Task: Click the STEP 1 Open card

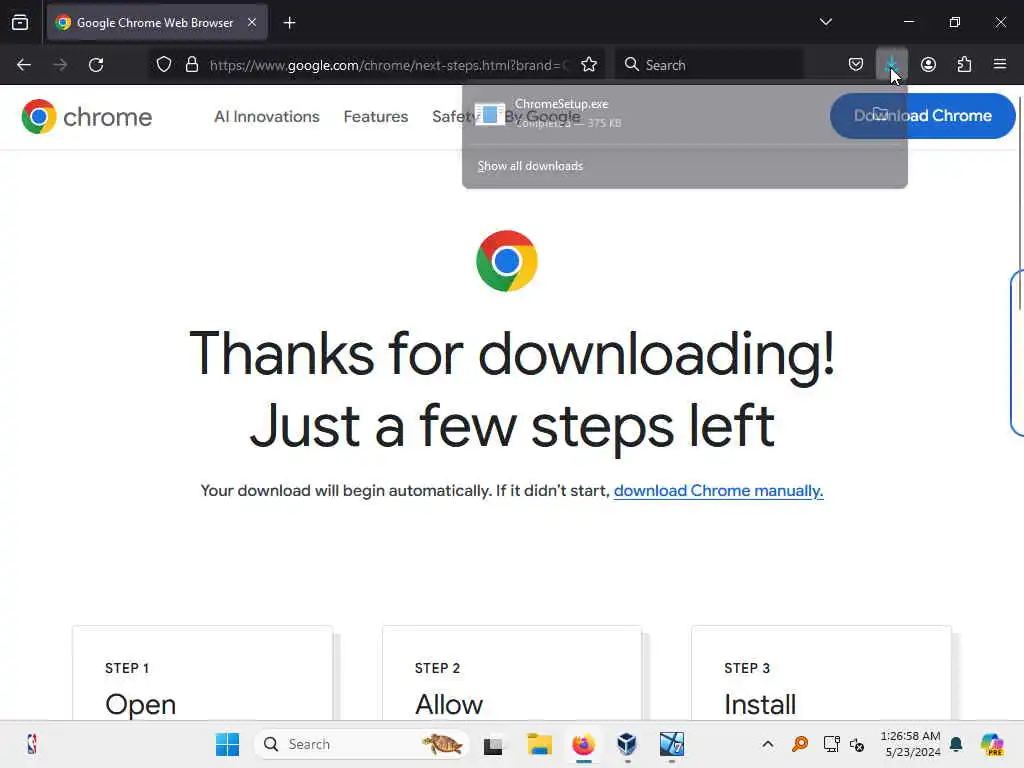Action: 202,673
